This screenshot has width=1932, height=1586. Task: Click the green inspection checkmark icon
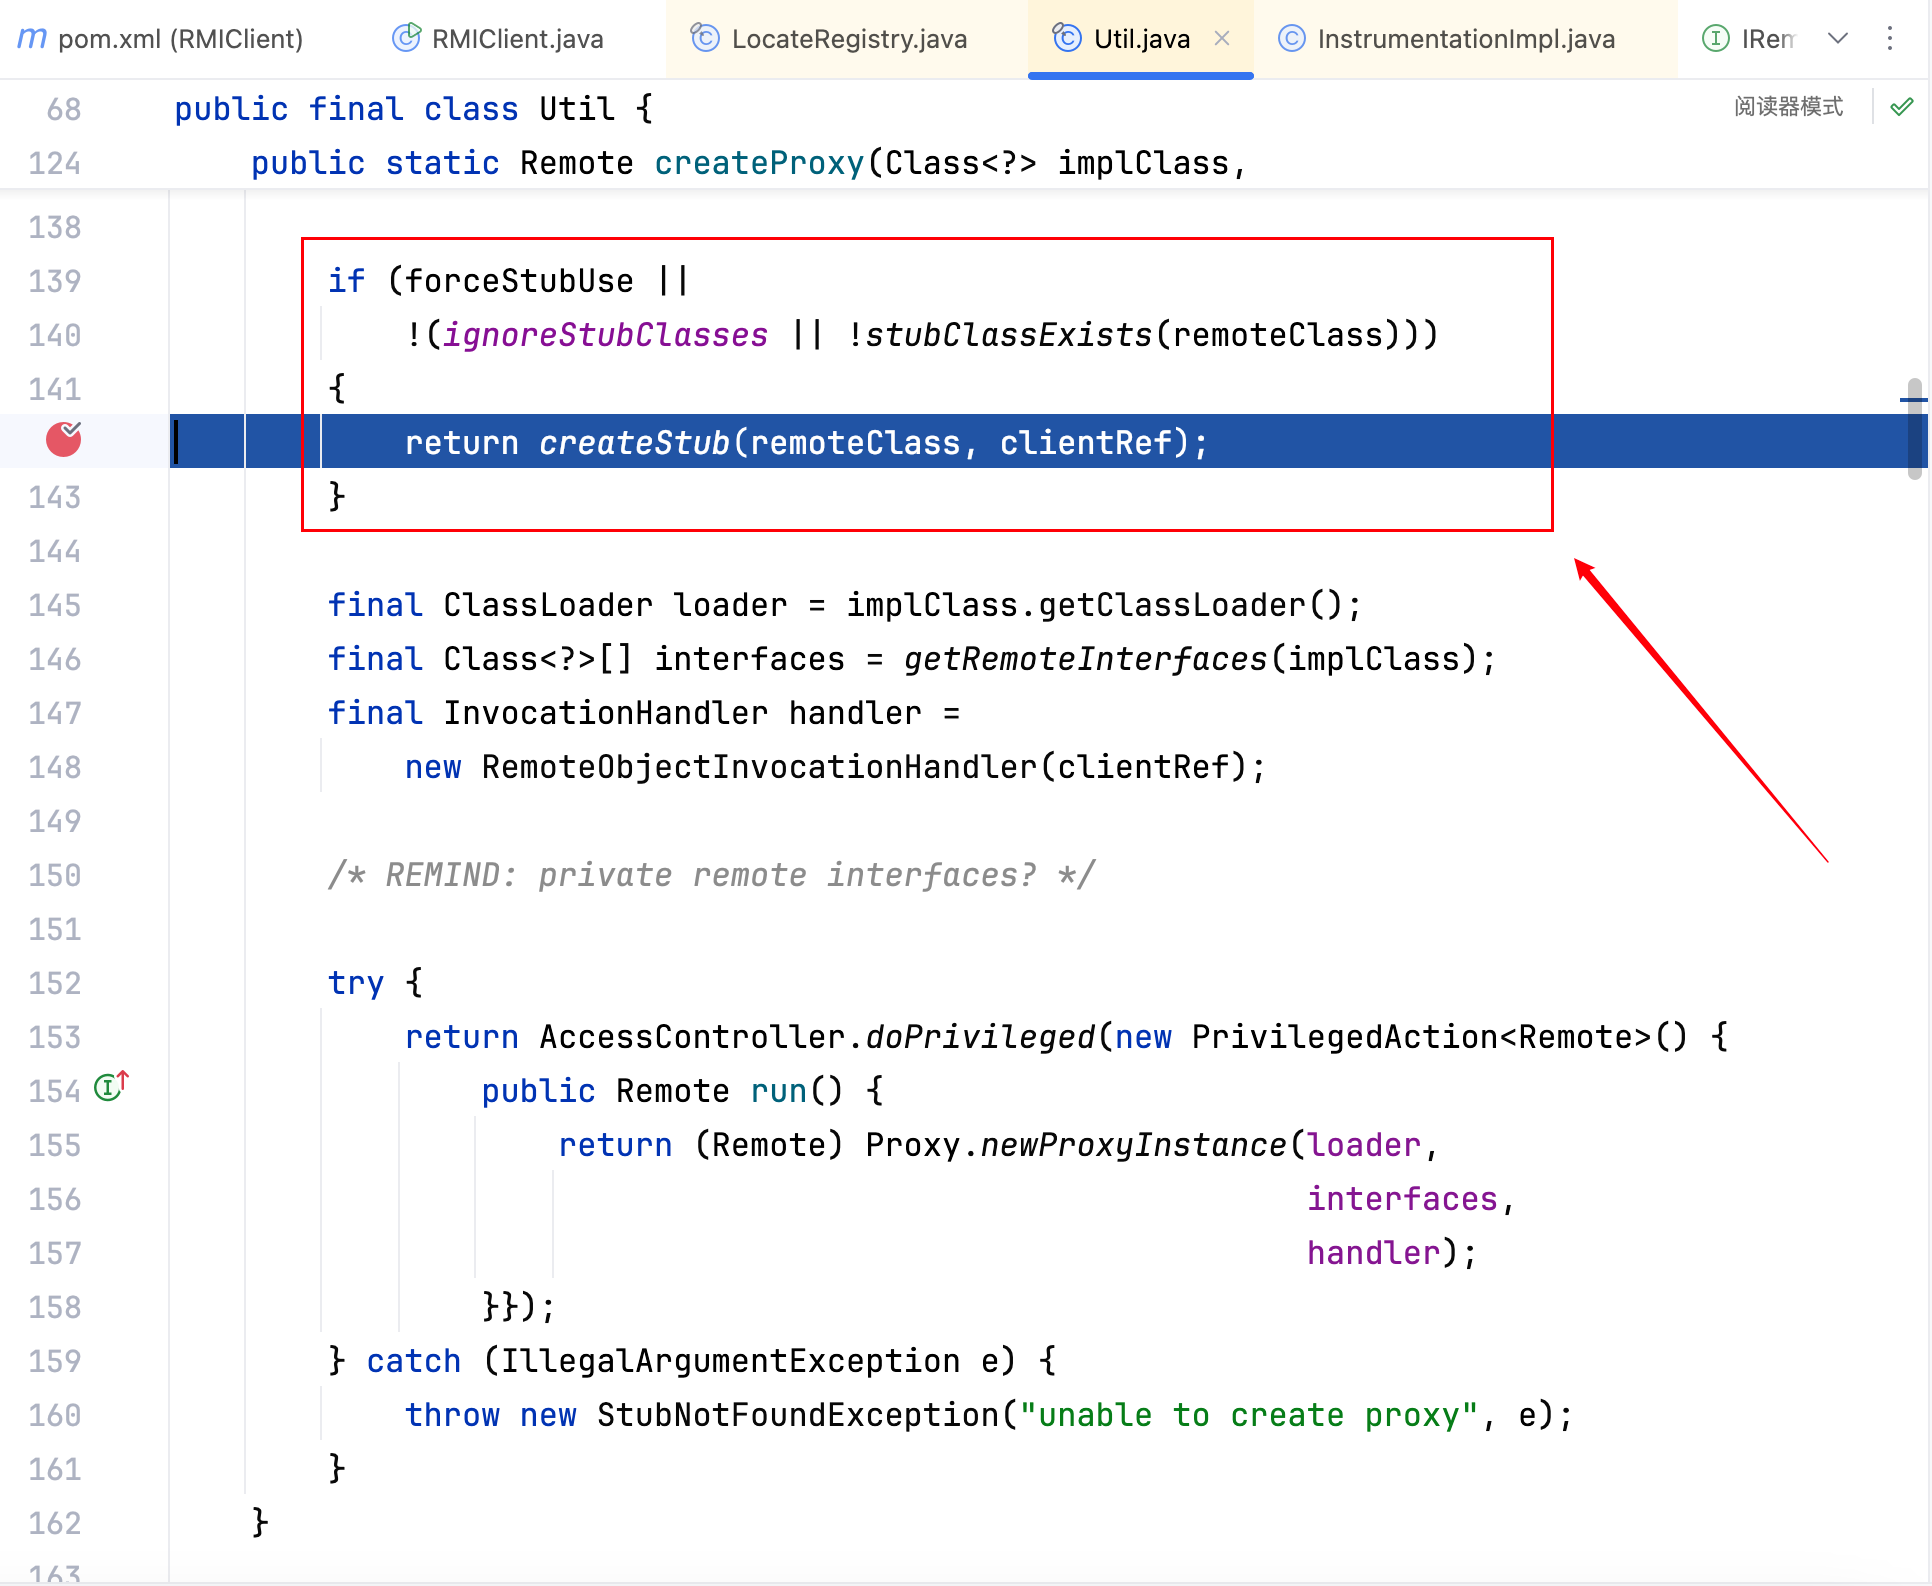(x=1901, y=107)
